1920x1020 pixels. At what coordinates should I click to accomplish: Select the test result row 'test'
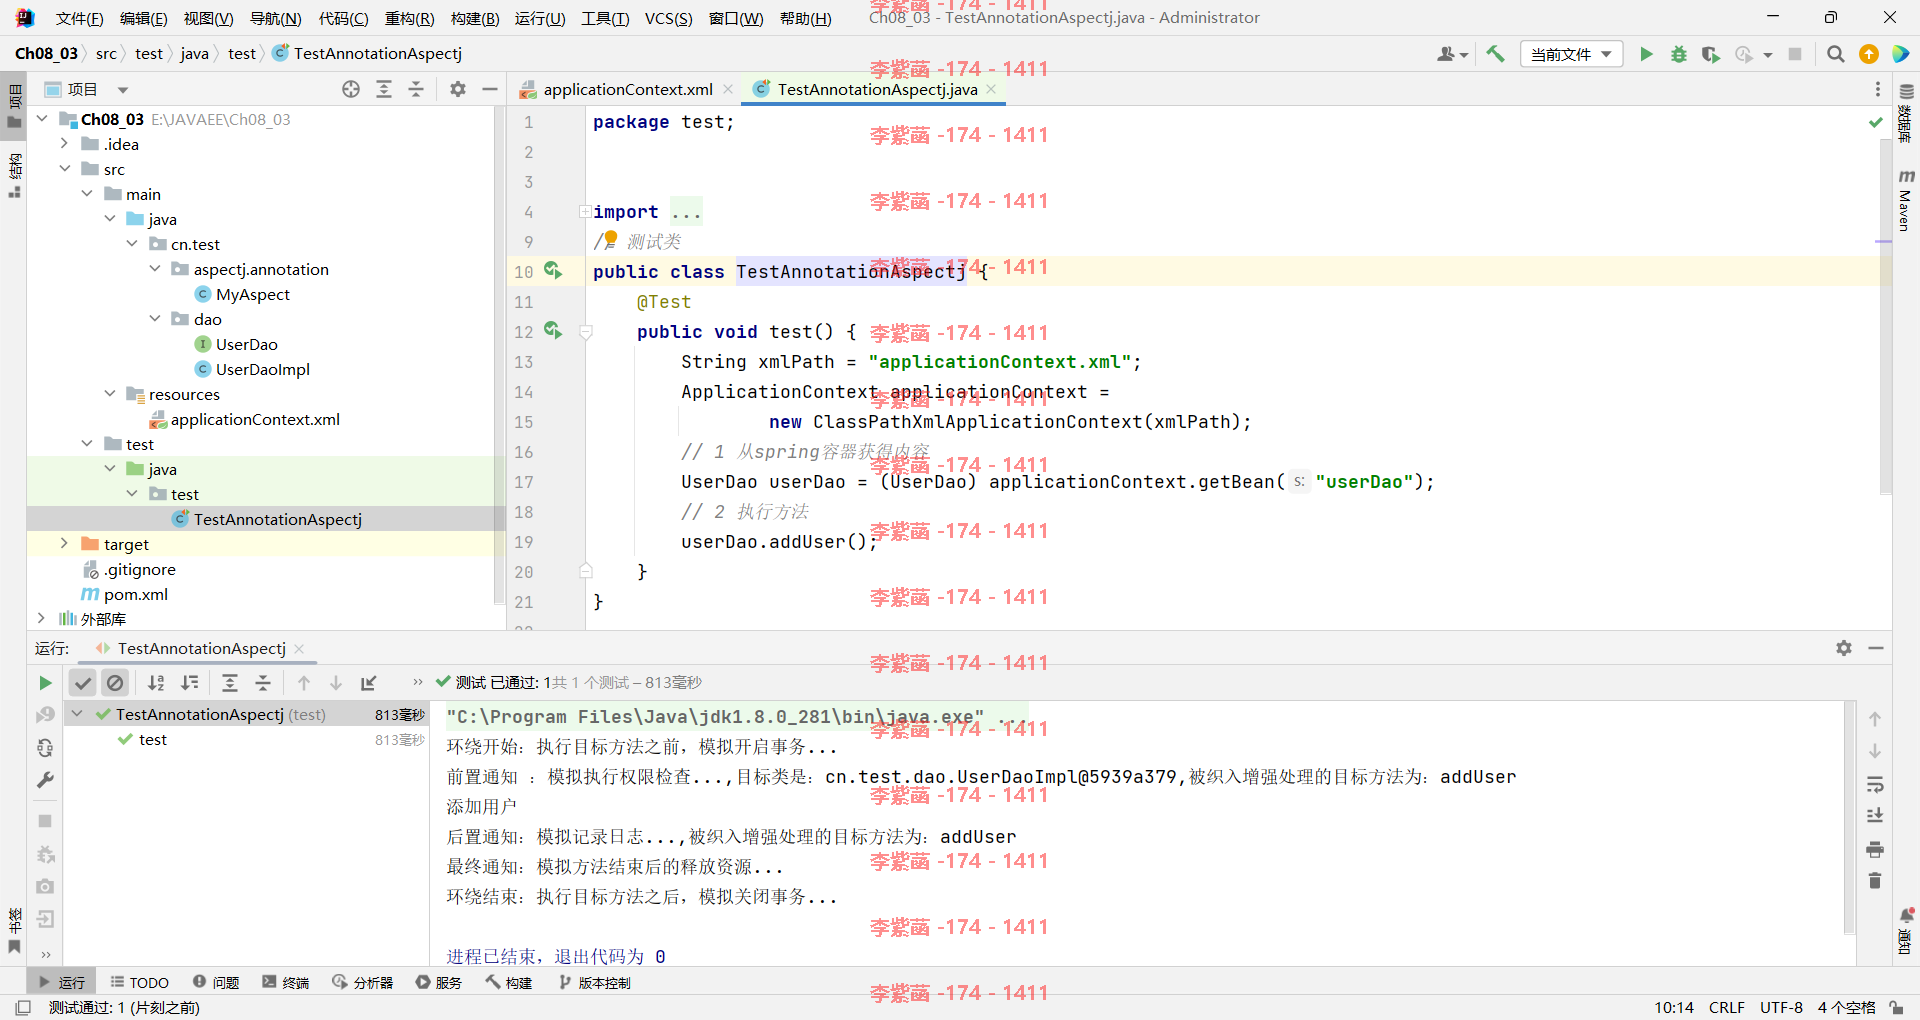(247, 740)
